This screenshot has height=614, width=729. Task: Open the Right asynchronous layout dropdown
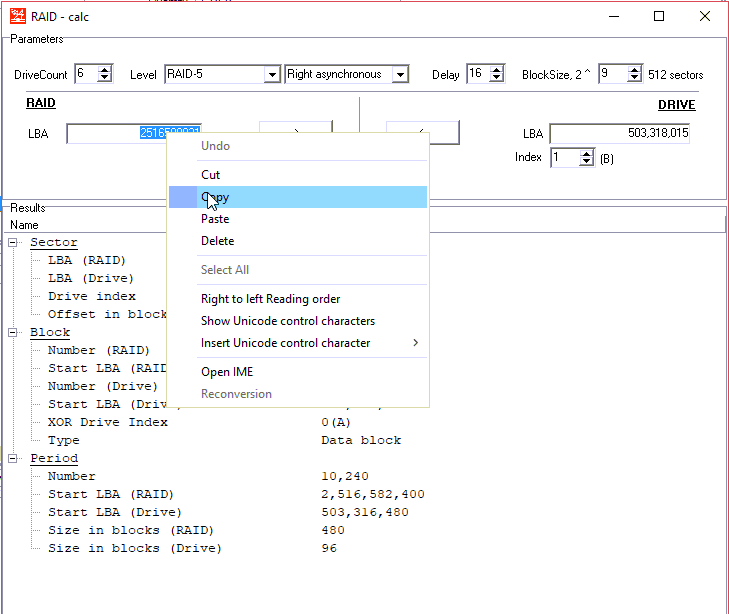[x=400, y=75]
